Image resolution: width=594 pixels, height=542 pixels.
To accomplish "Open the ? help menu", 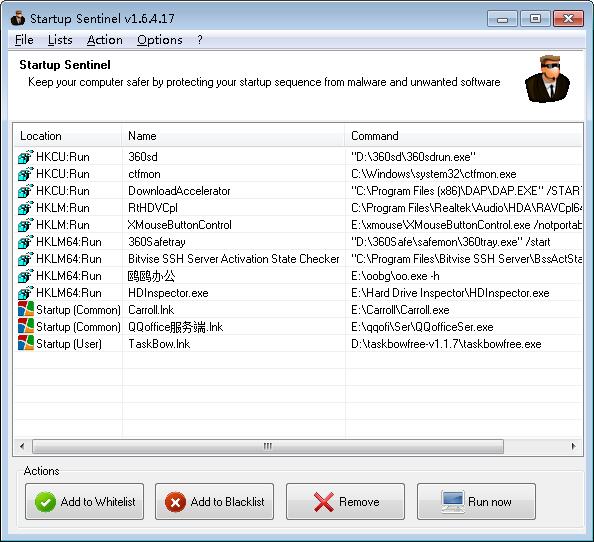I will (200, 40).
